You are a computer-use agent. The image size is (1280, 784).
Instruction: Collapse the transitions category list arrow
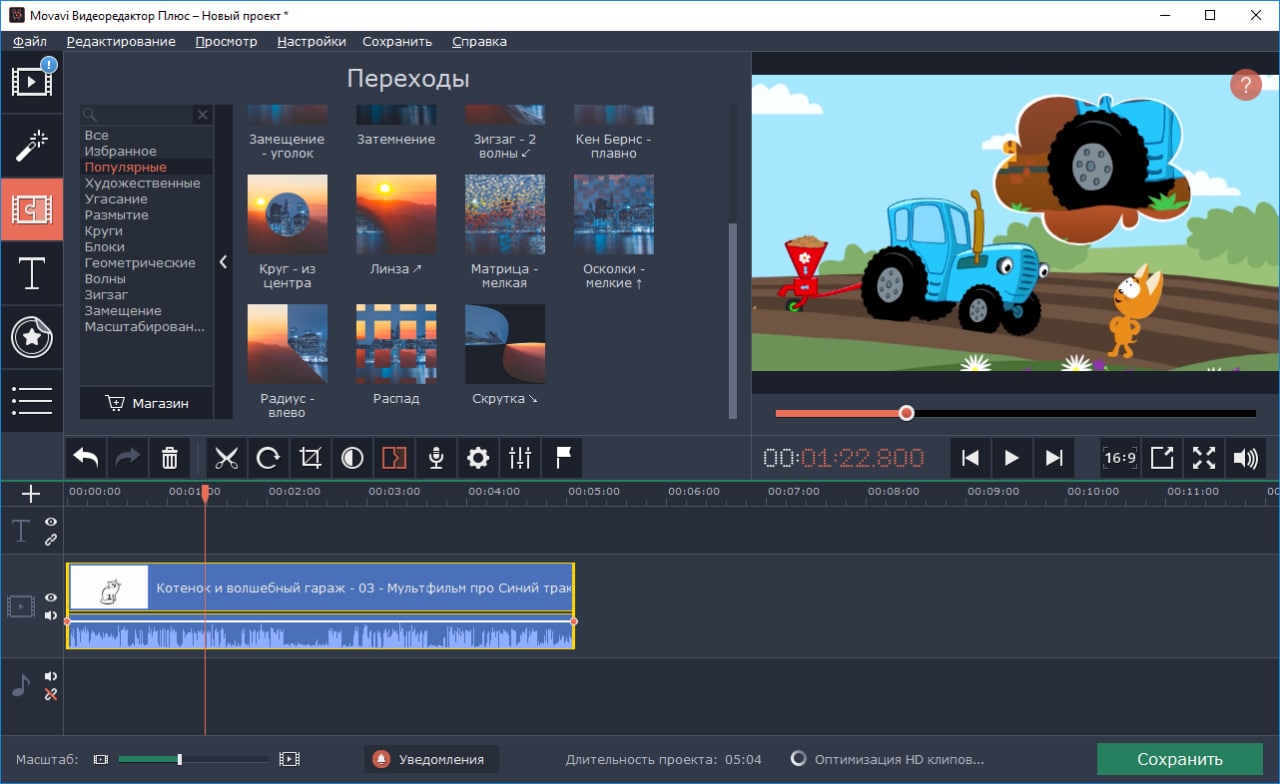(x=223, y=262)
